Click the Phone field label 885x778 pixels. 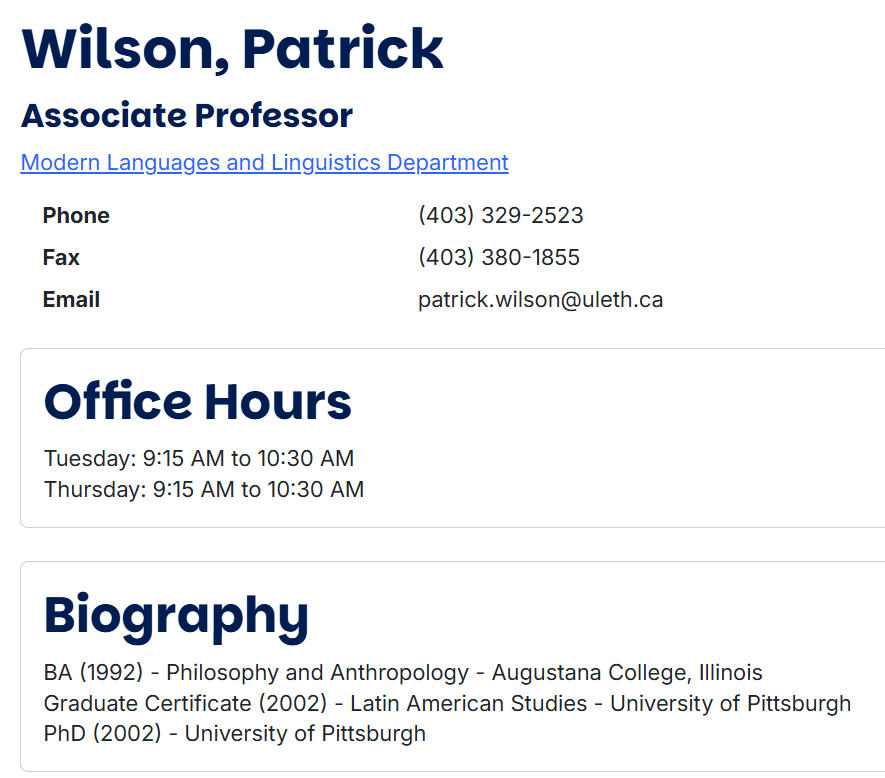coord(76,216)
